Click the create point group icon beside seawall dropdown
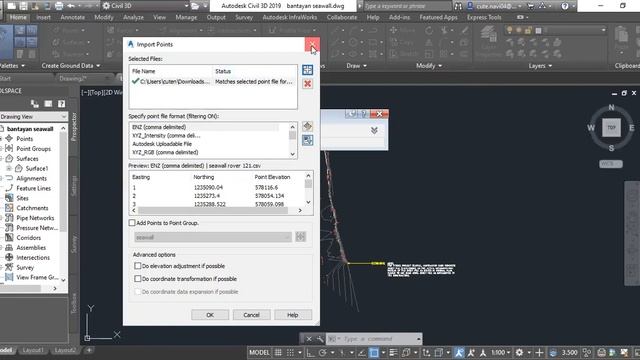The width and height of the screenshot is (640, 360). pos(301,237)
